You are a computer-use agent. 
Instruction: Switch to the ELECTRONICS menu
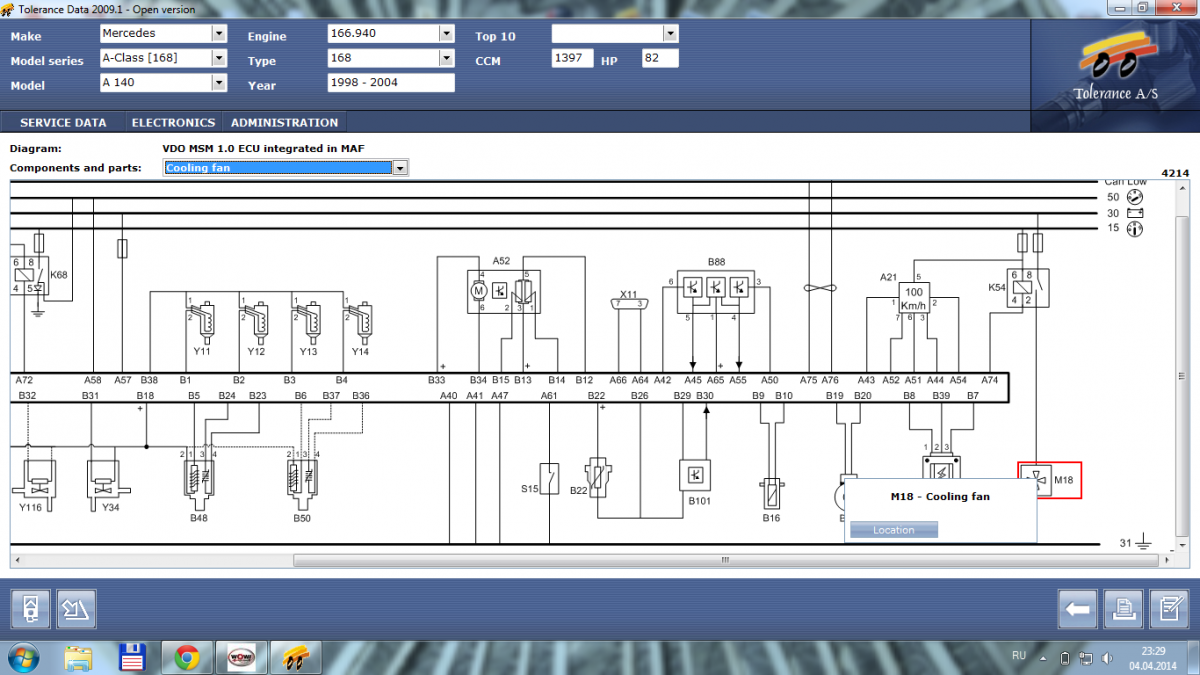pyautogui.click(x=173, y=123)
